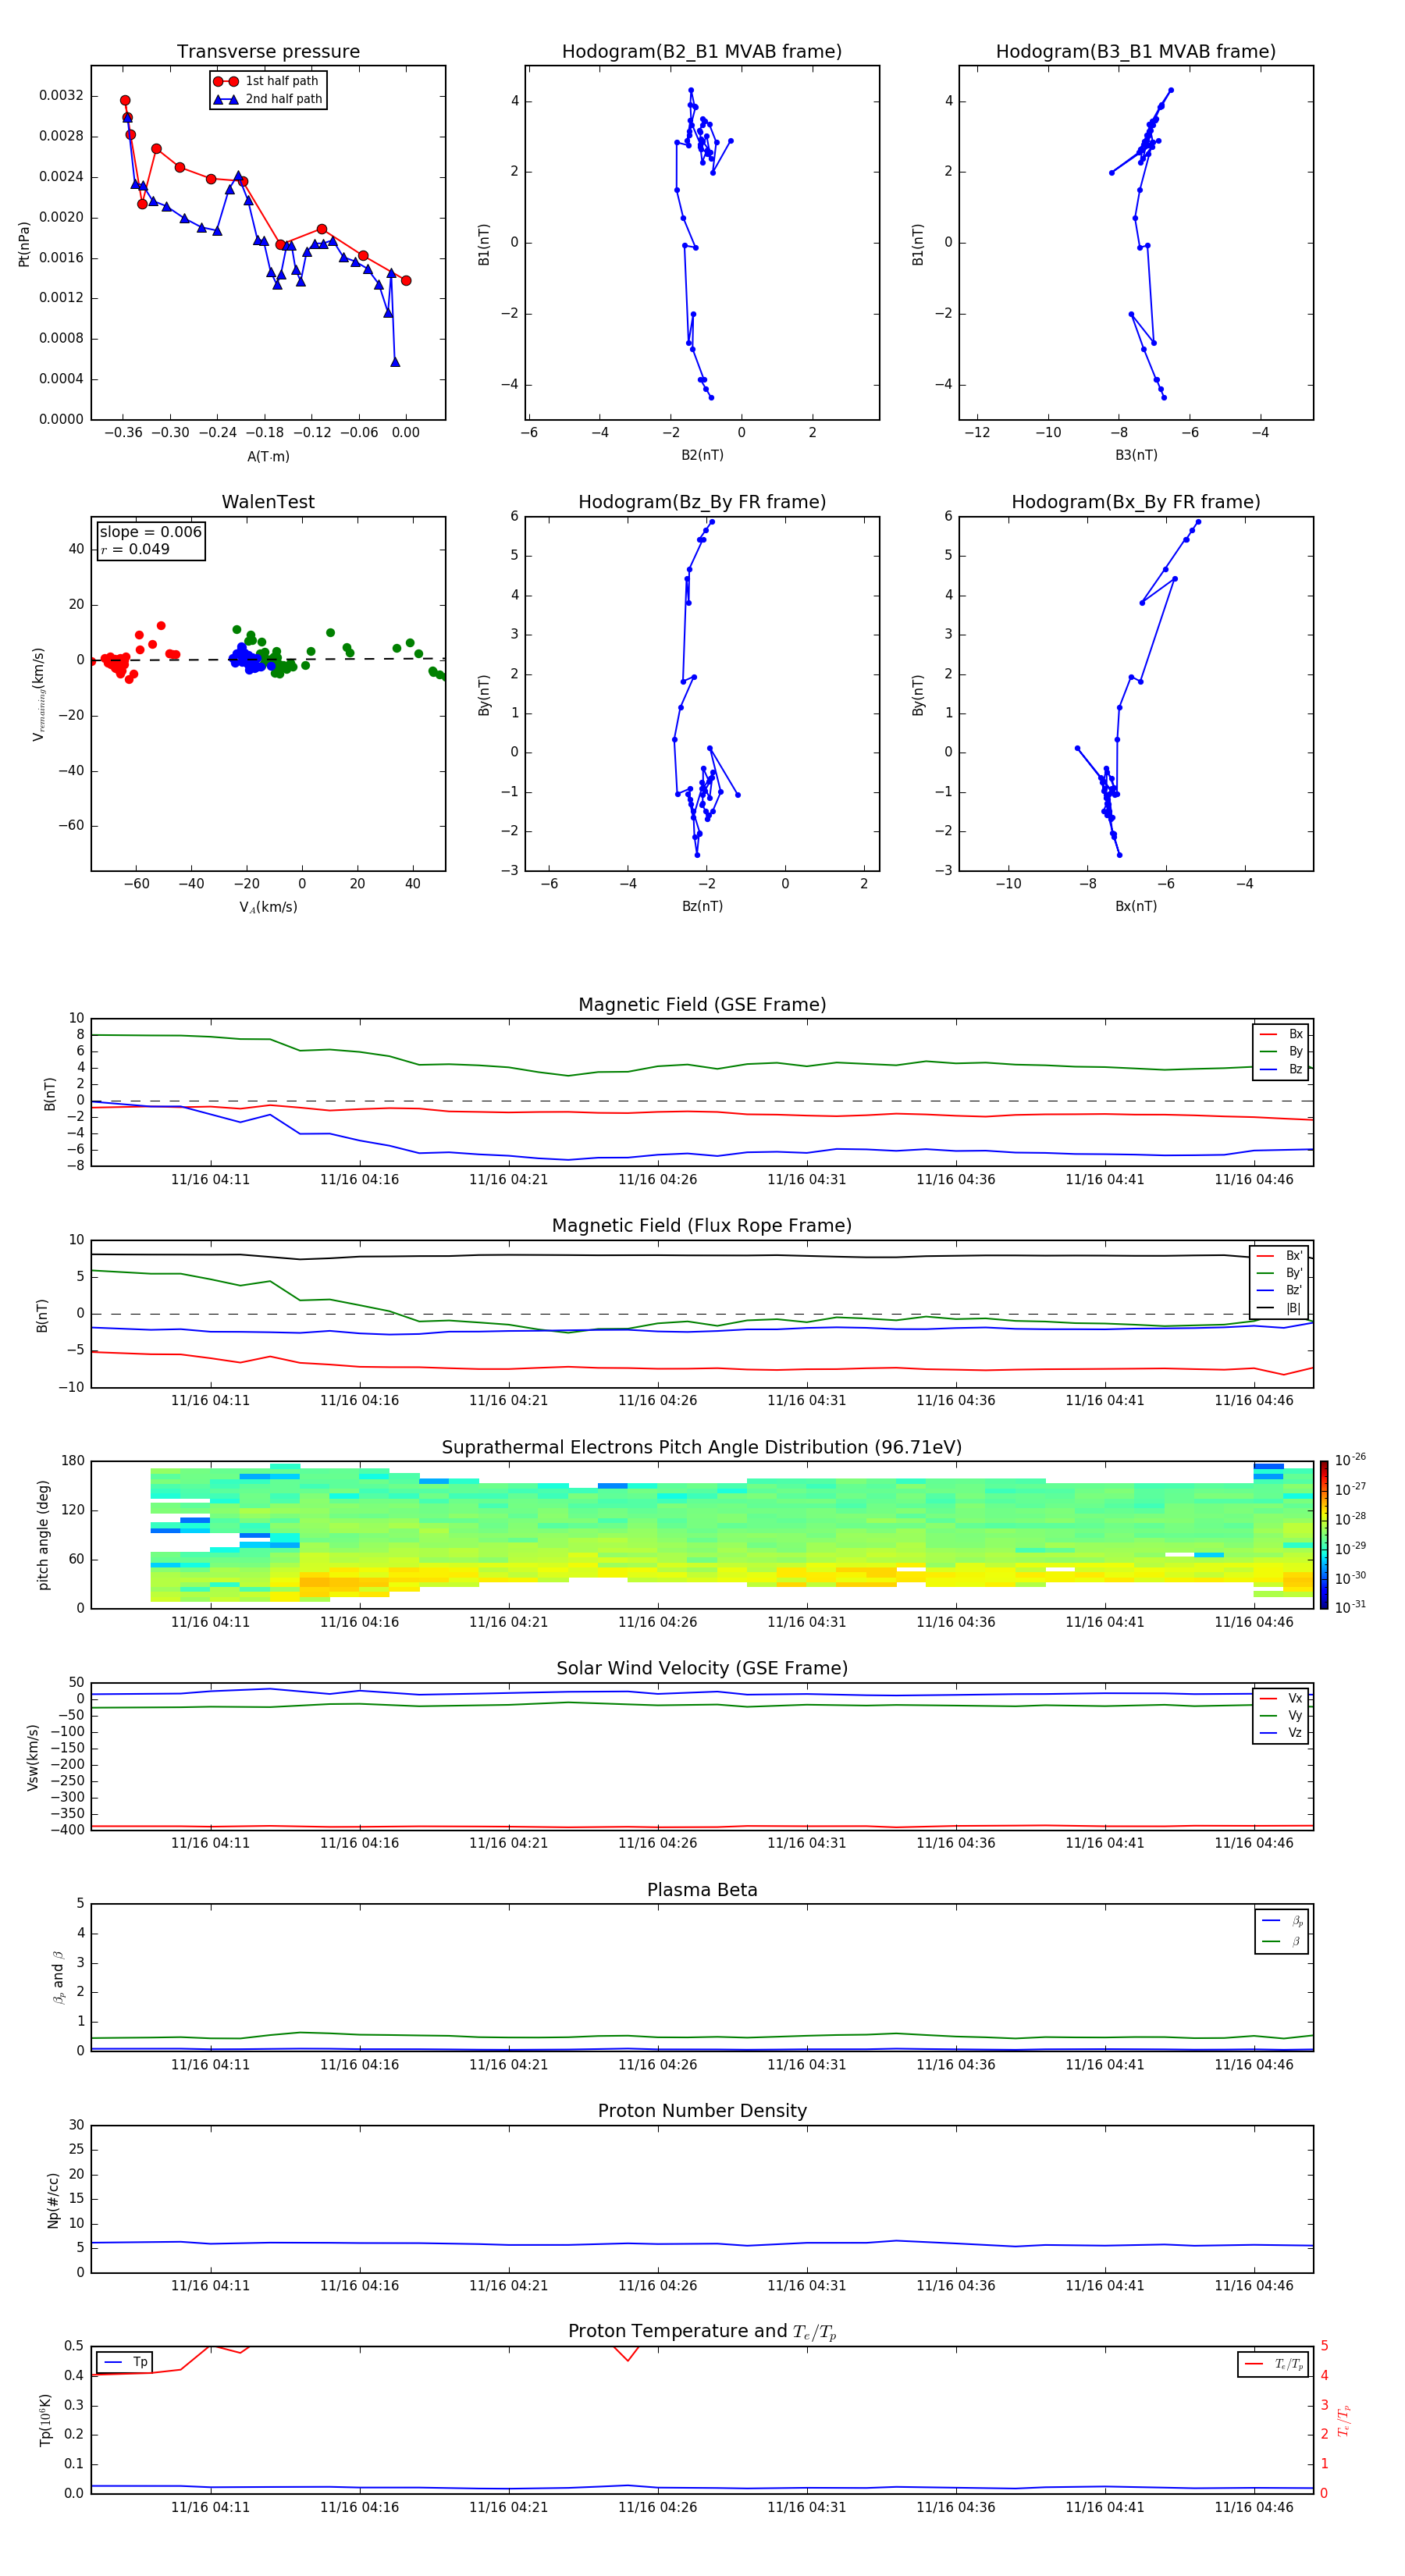Click '11/16 04:11' tick under GSE magnetic field
Viewport: 1405px width, 2576px height.
click(x=210, y=1180)
